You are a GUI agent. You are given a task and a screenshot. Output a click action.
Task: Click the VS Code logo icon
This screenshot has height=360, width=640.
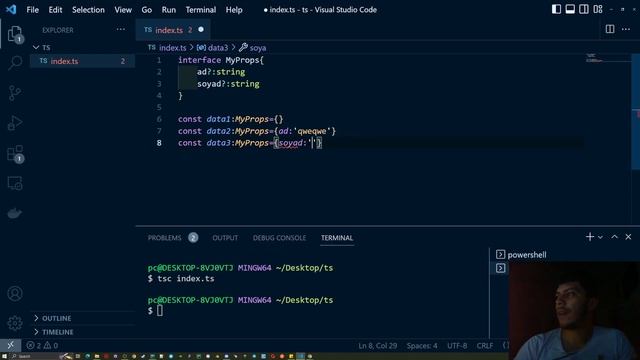11,9
